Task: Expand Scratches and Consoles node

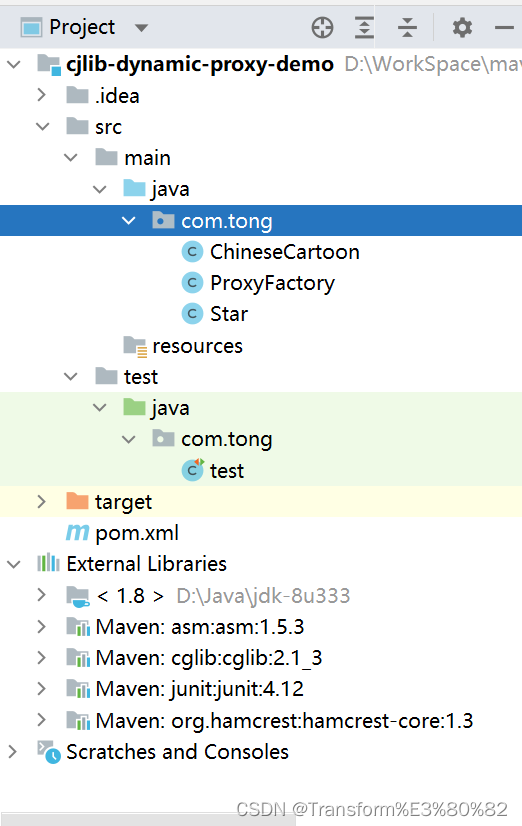Action: pyautogui.click(x=13, y=752)
